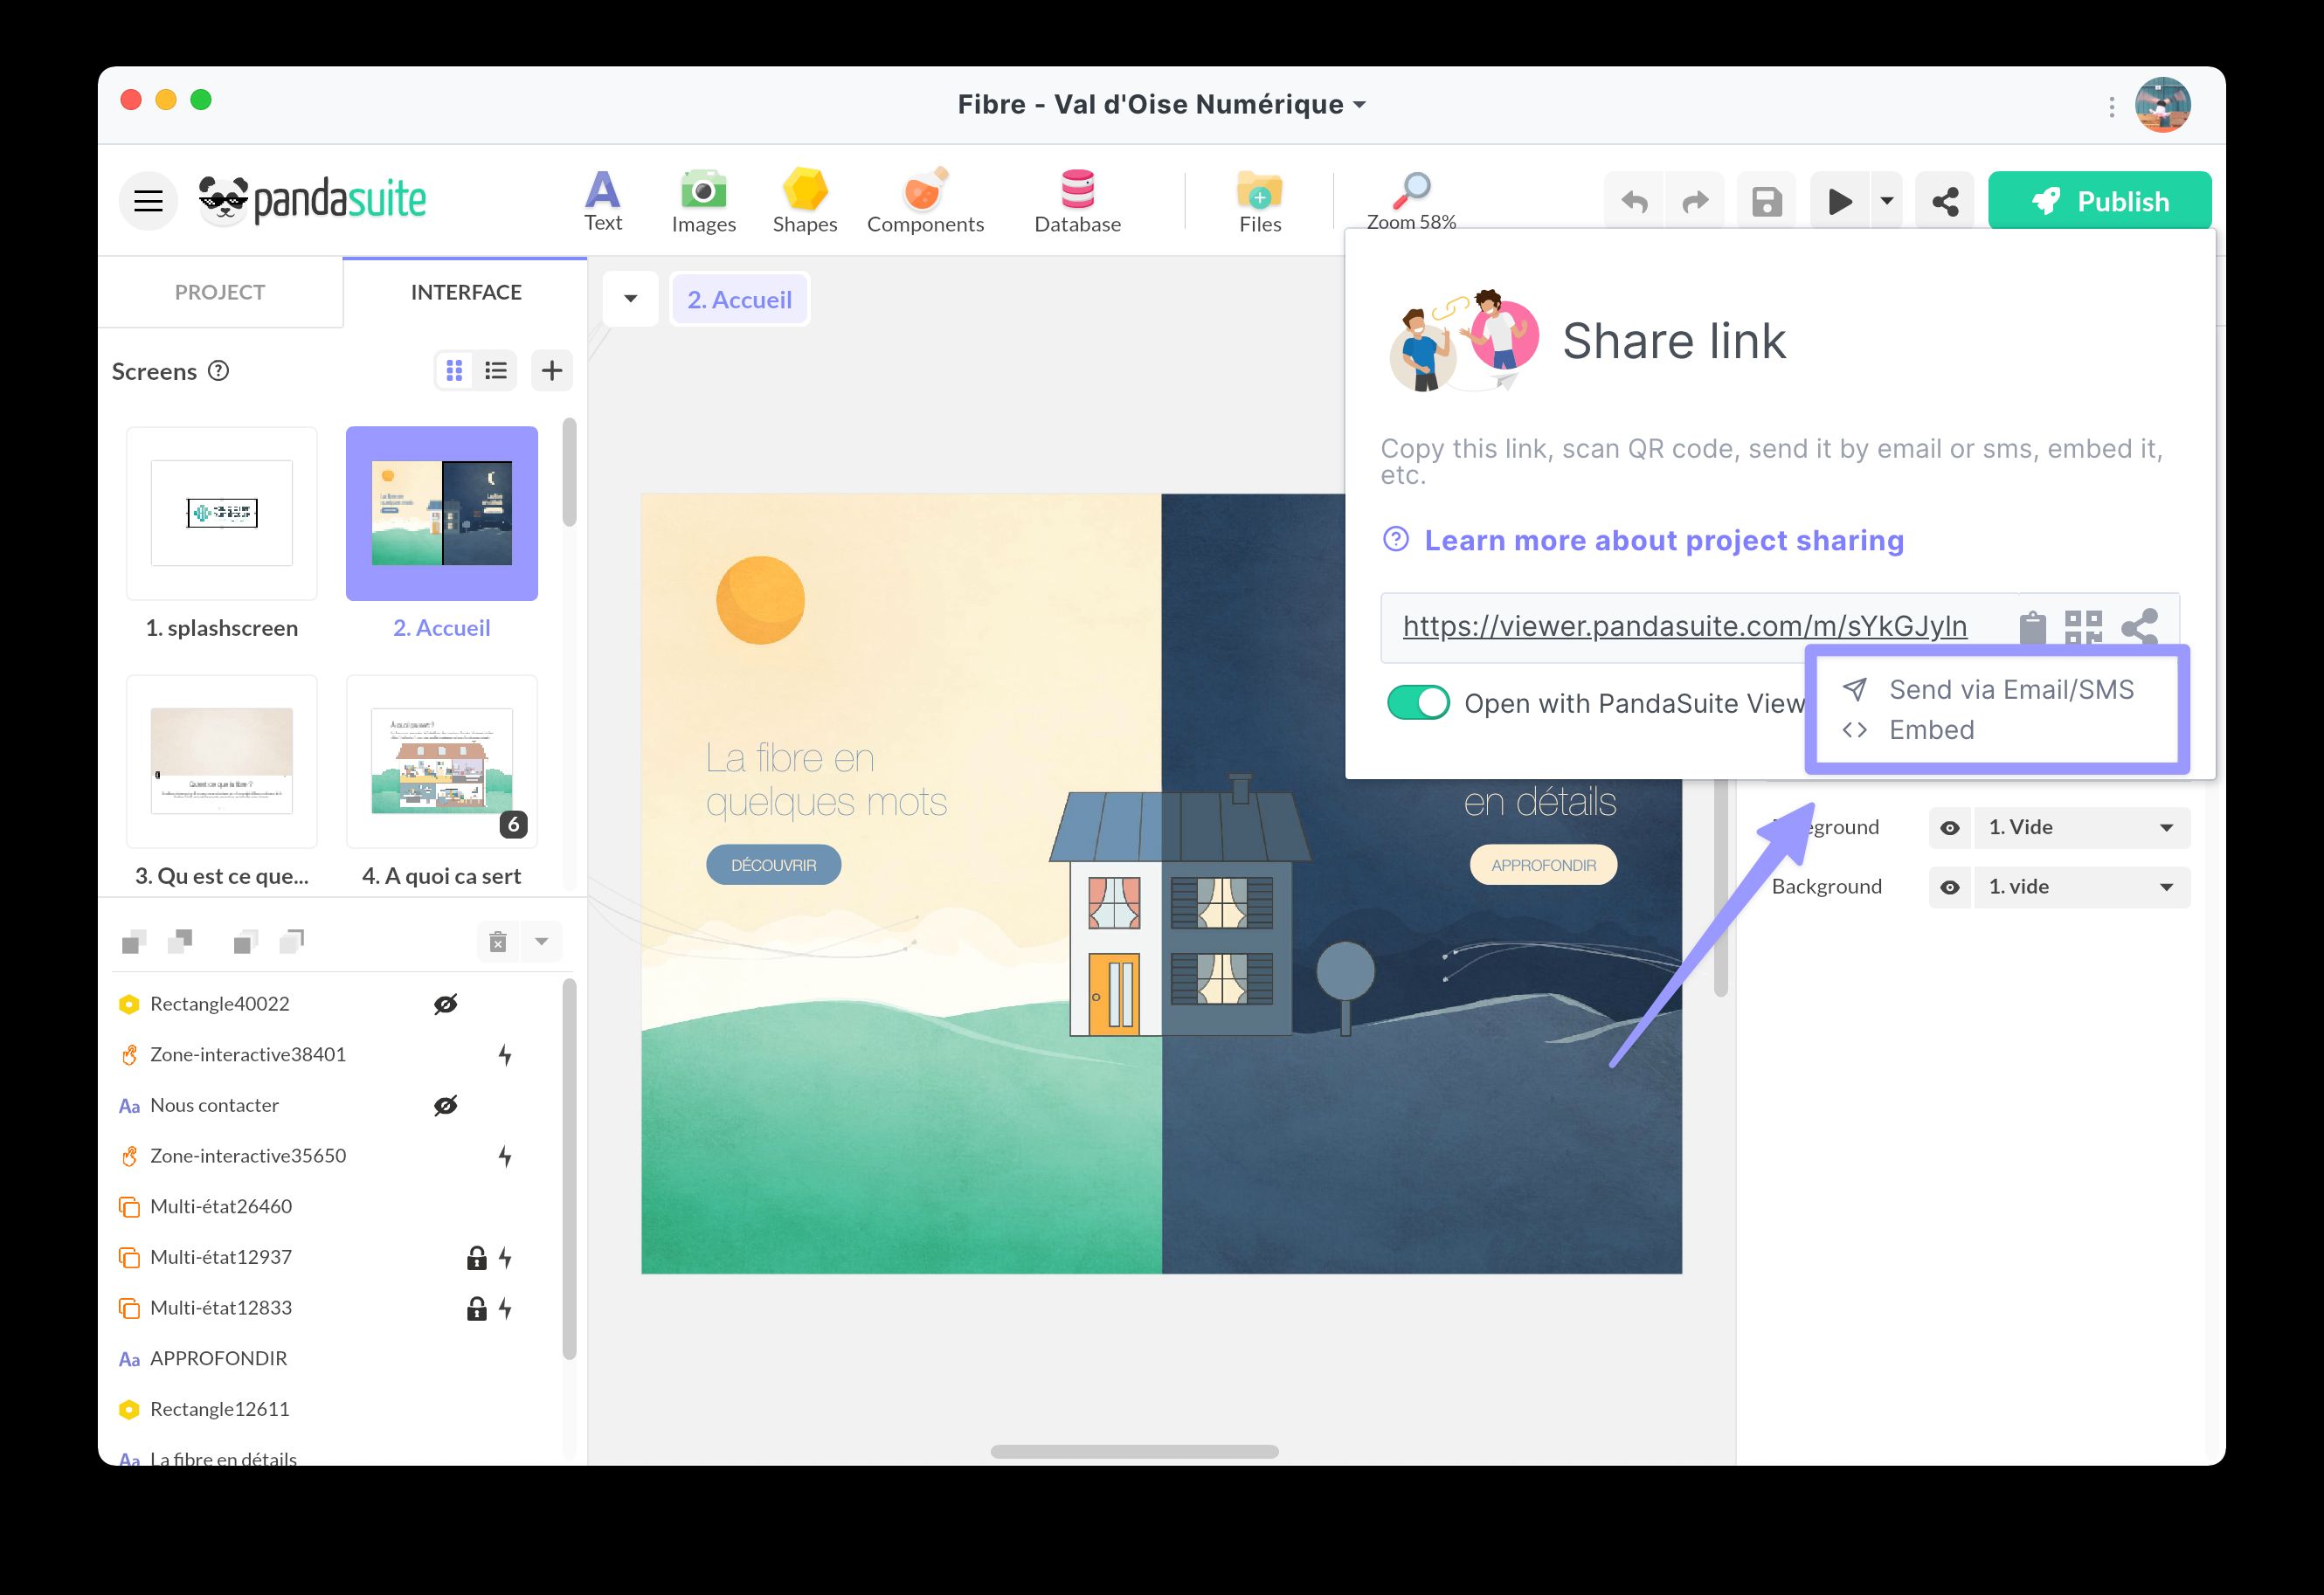Choose Send via Email/SMS from the share menu
The image size is (2324, 1595).
2010,689
